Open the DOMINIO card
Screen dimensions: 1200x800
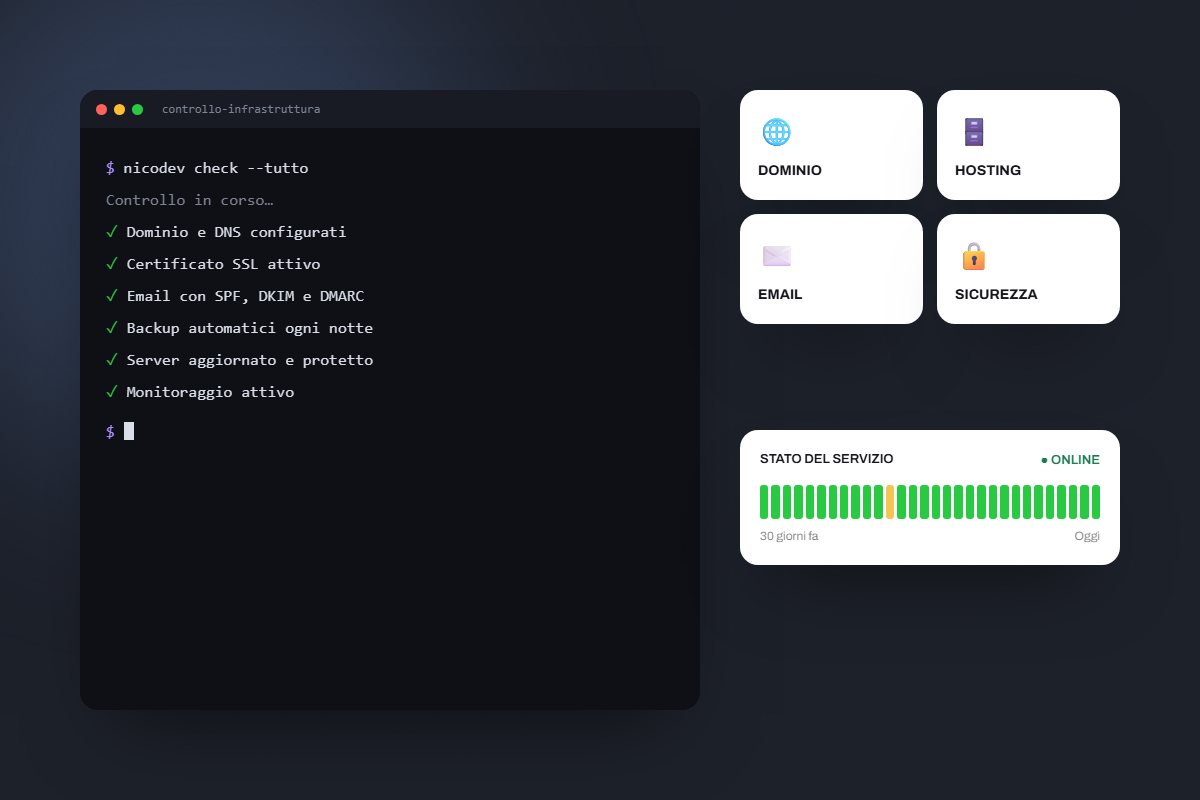click(831, 145)
